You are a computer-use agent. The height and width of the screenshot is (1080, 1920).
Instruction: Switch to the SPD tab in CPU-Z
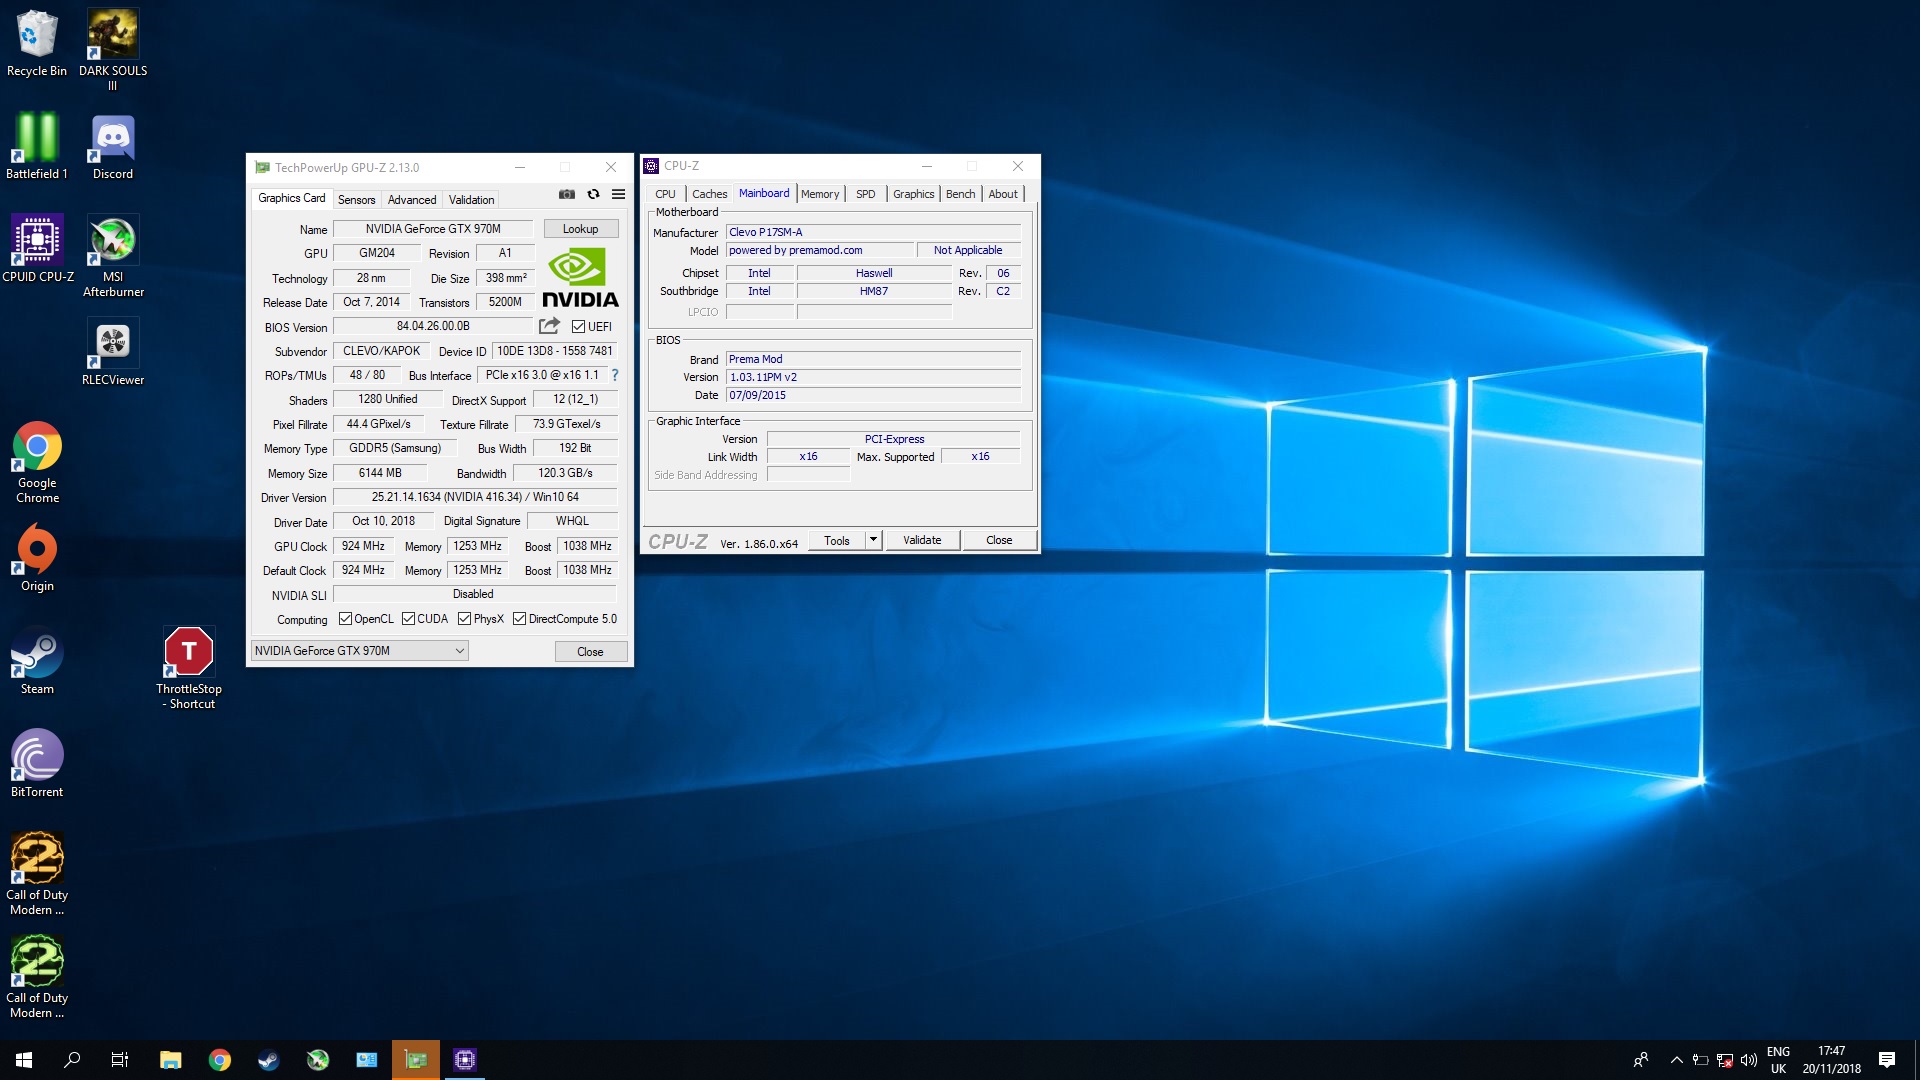coord(865,194)
